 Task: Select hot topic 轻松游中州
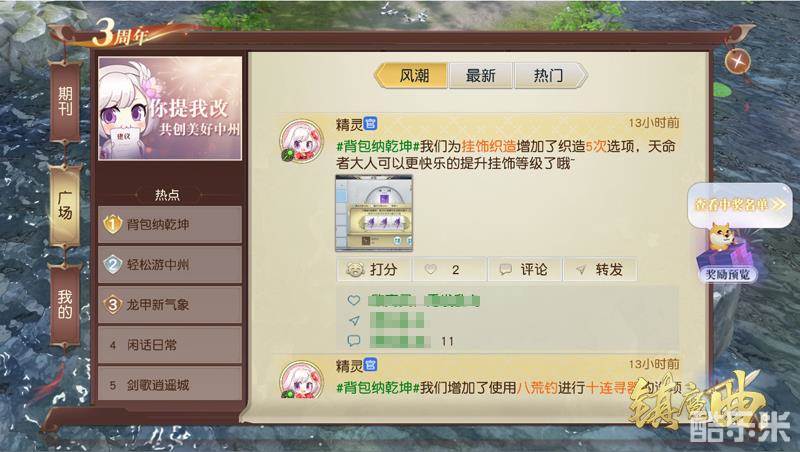(169, 265)
